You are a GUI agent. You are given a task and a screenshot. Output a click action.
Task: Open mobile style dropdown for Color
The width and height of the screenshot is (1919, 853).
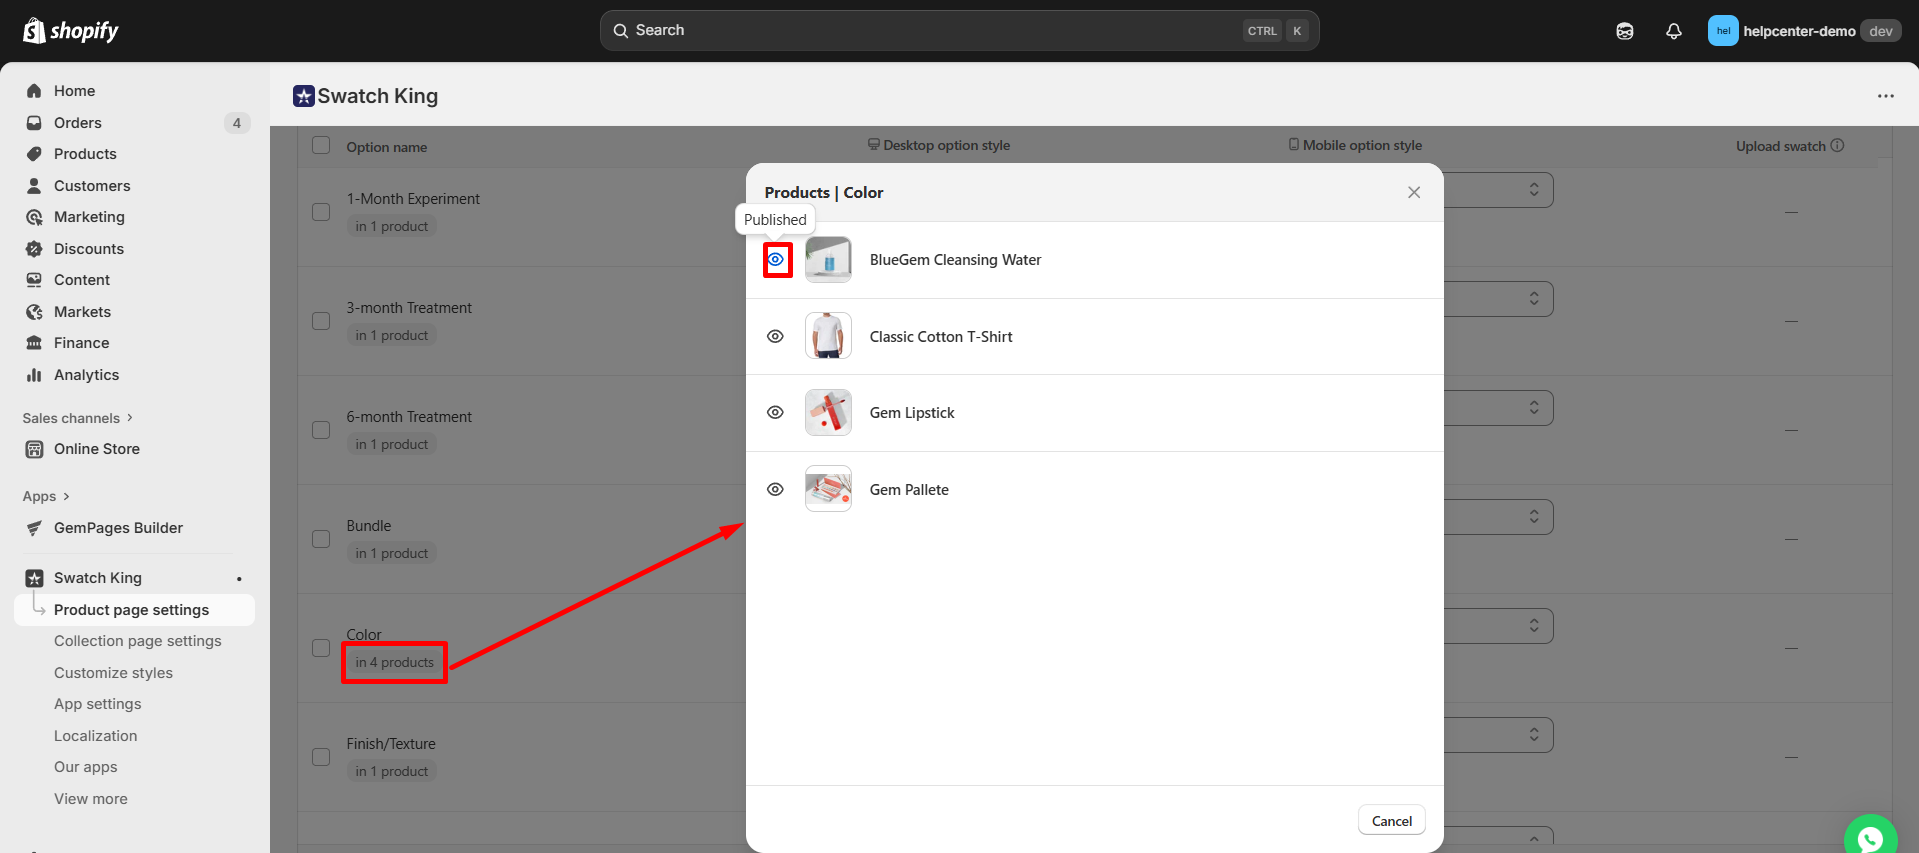(x=1498, y=626)
